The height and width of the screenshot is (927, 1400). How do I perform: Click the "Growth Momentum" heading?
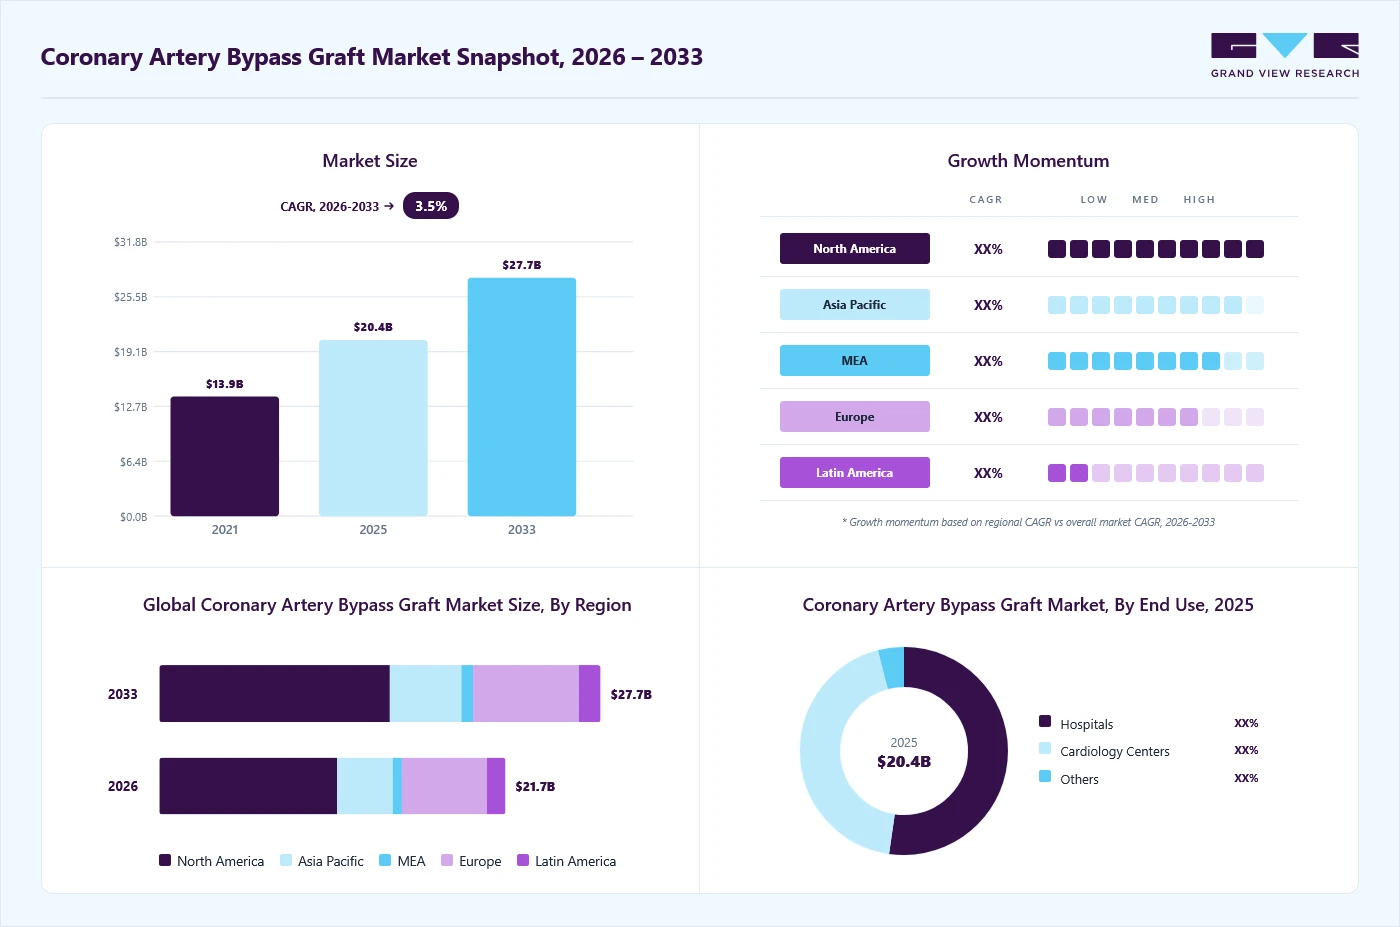pos(1028,161)
